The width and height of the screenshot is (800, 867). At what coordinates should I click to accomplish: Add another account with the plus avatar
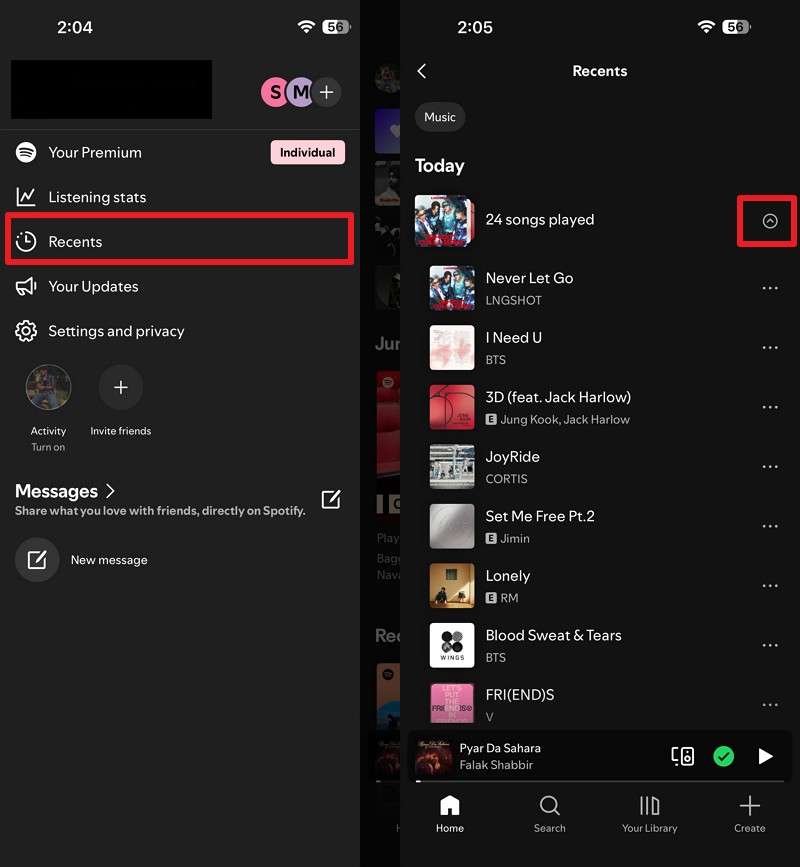[326, 92]
